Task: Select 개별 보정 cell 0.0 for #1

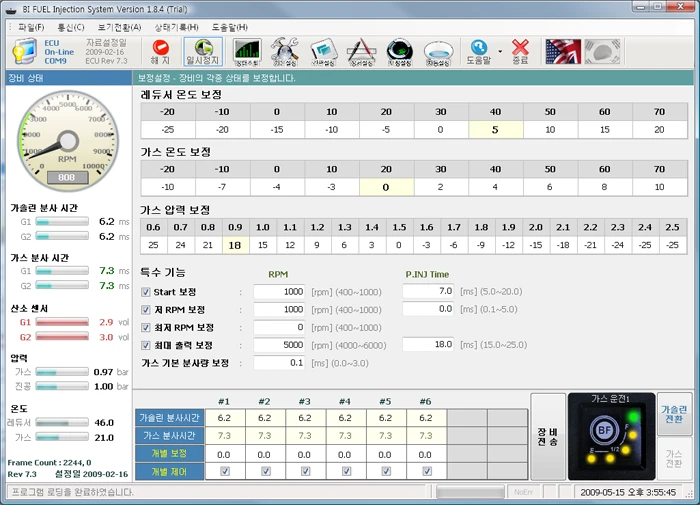Action: (x=224, y=455)
